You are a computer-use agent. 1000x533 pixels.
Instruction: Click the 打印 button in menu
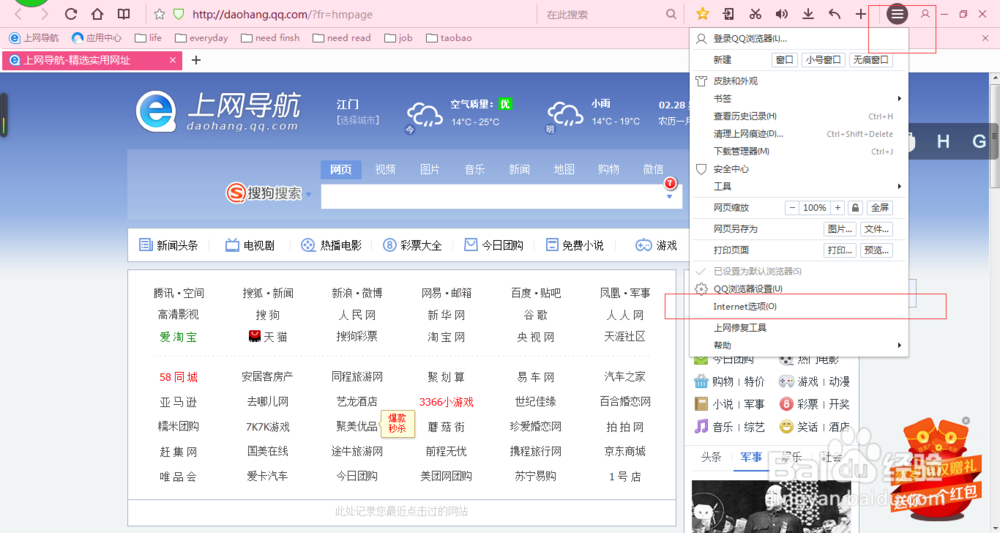[839, 250]
